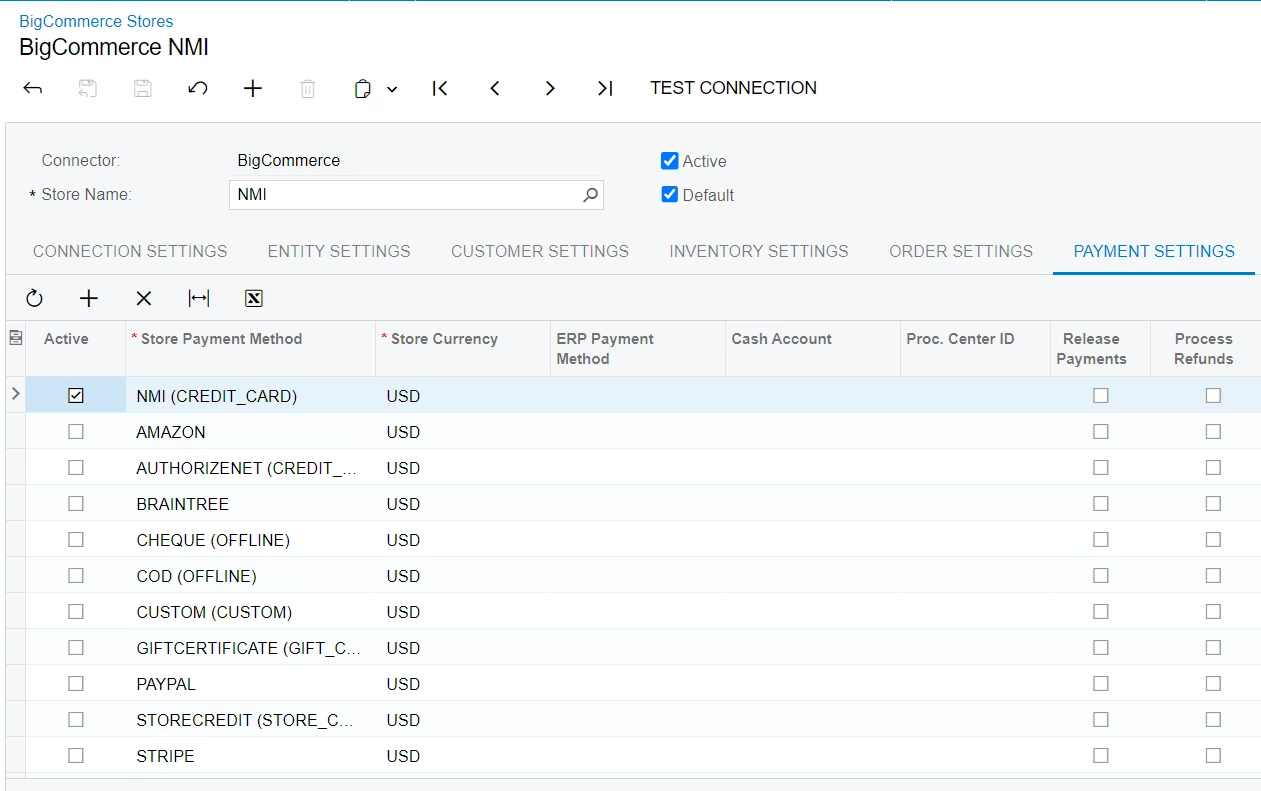
Task: Click the clipboard copy-paste icon
Action: pos(363,88)
